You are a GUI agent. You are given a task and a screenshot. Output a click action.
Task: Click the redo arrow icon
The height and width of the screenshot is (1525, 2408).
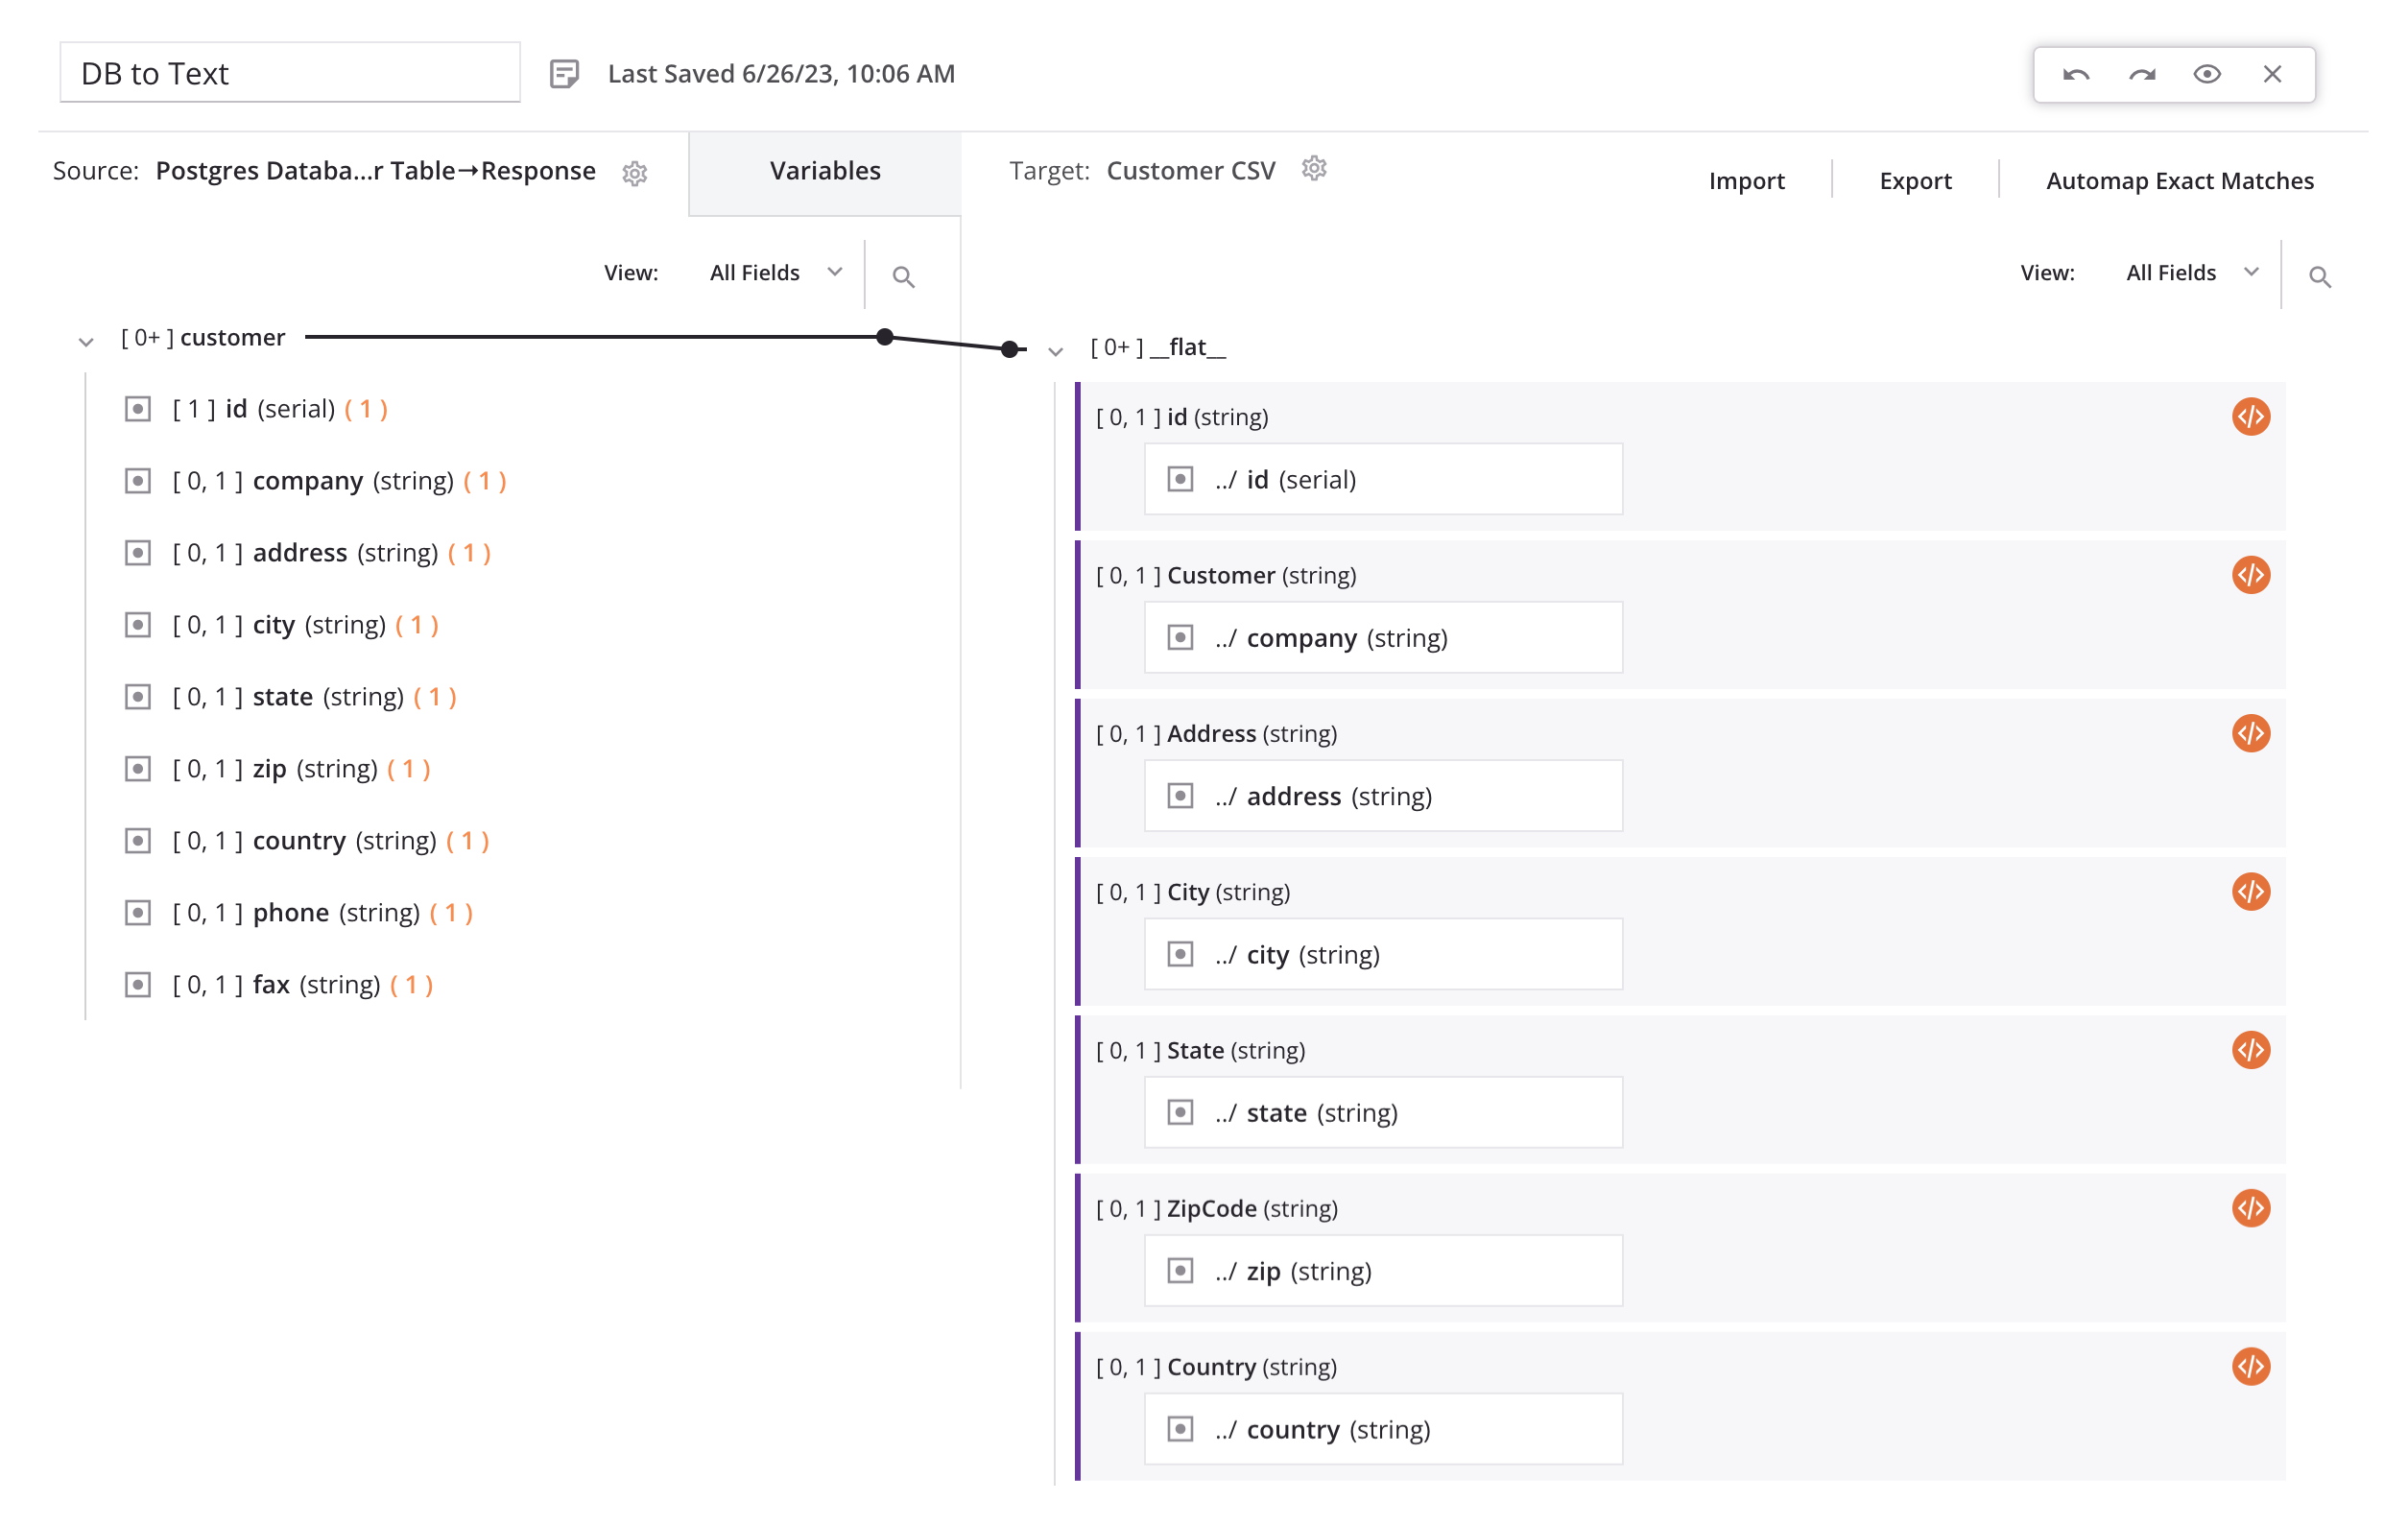click(x=2141, y=74)
